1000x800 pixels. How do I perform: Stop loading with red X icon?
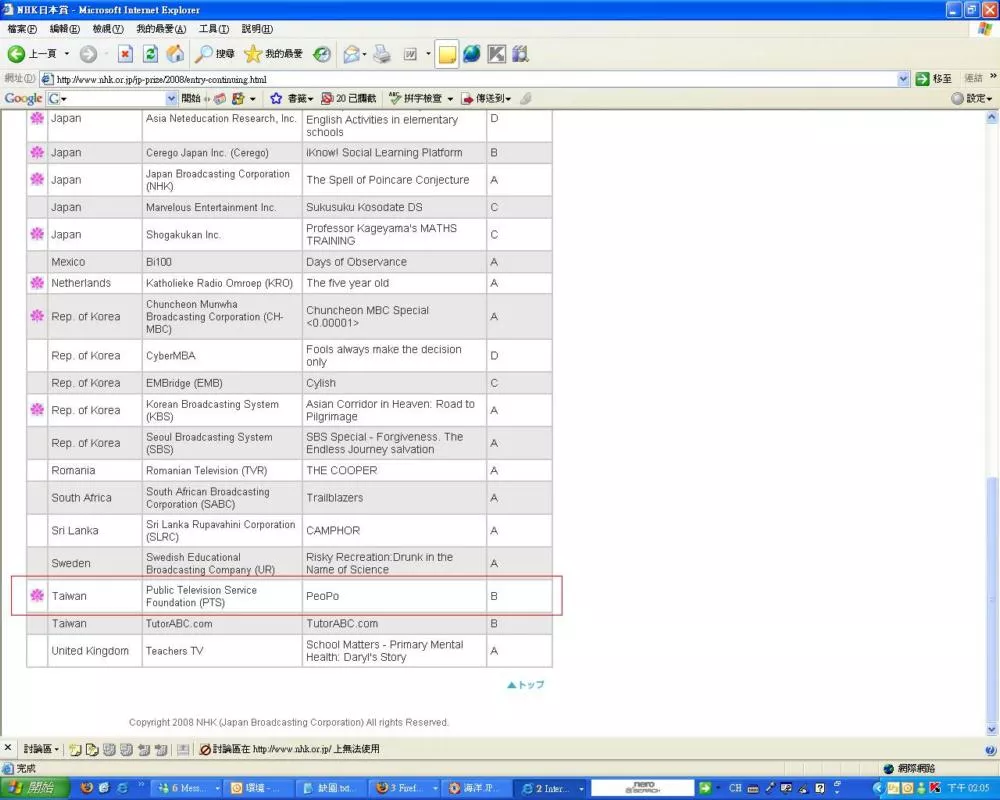tap(126, 54)
